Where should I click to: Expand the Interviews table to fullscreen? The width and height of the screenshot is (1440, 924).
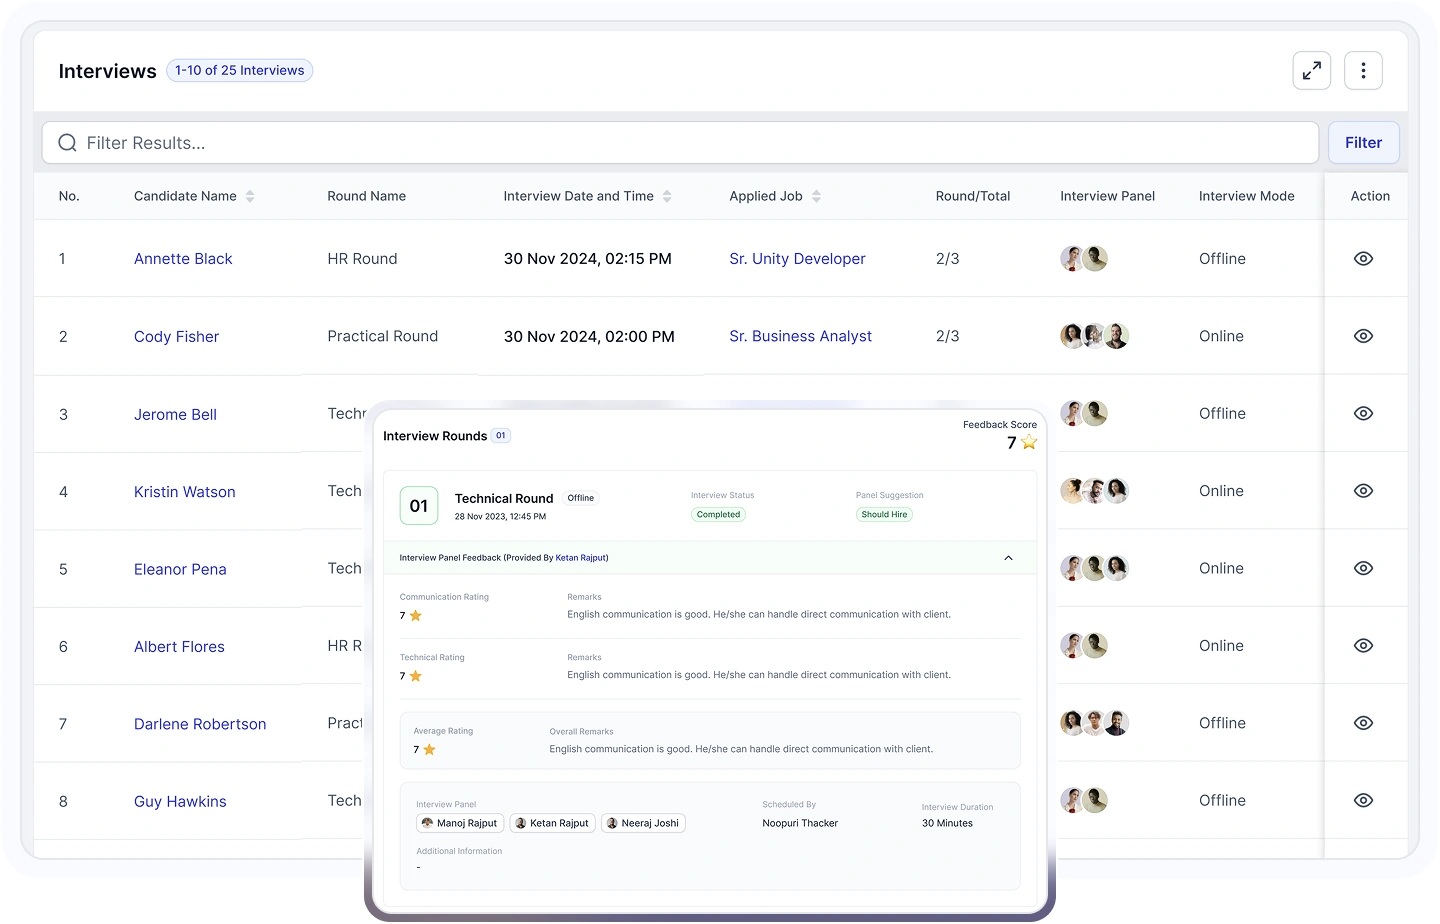[1312, 70]
